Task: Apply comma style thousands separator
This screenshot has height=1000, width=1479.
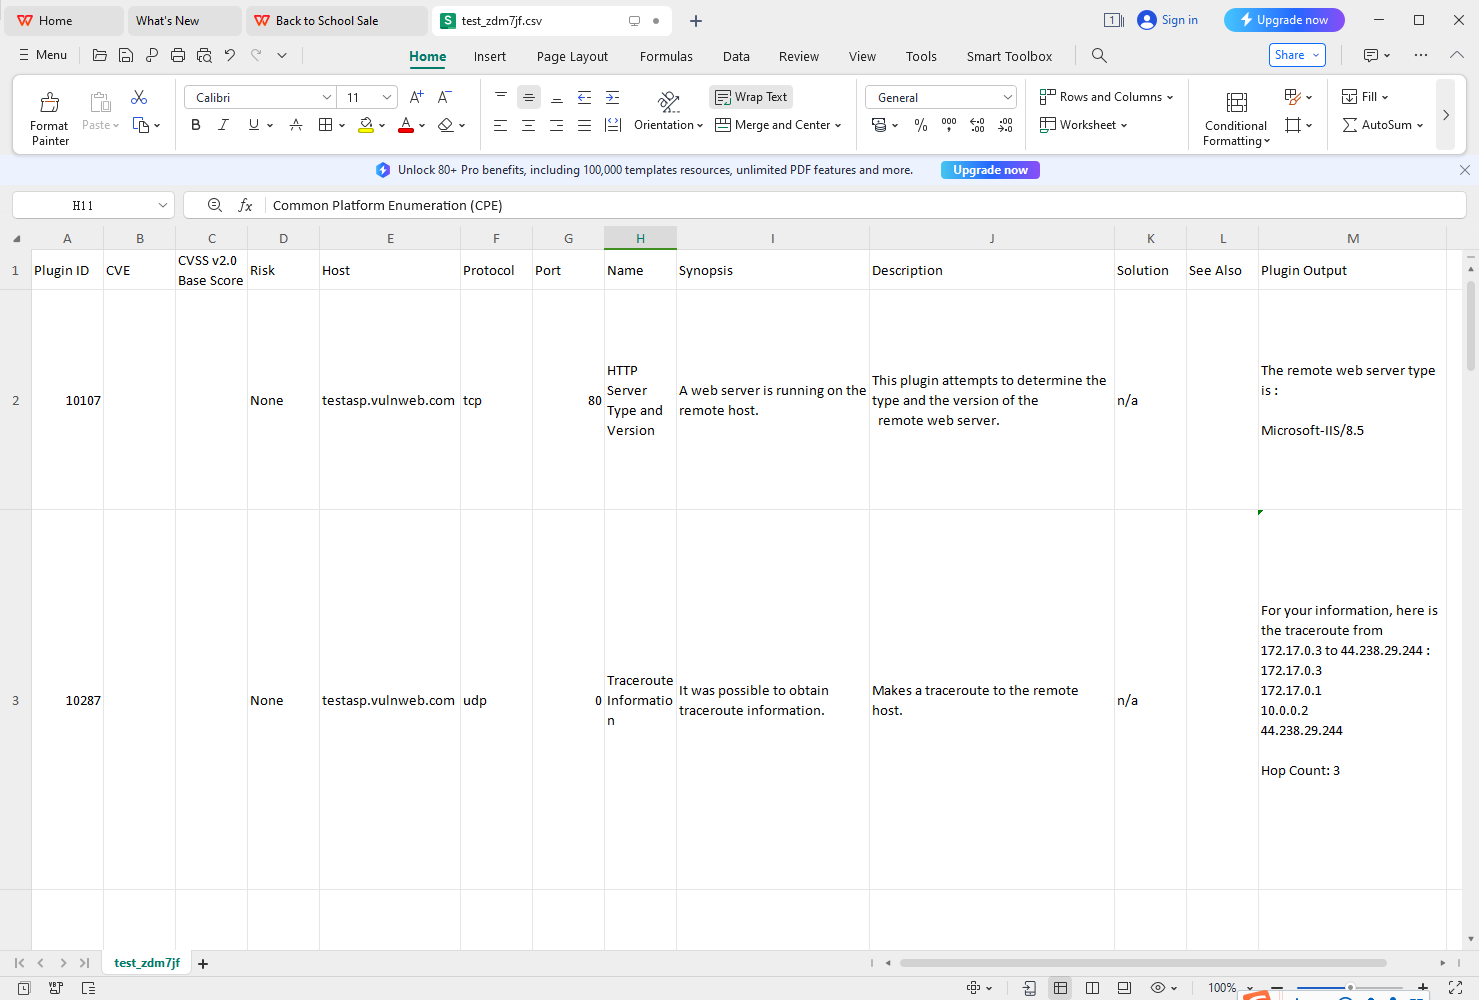Action: 949,125
